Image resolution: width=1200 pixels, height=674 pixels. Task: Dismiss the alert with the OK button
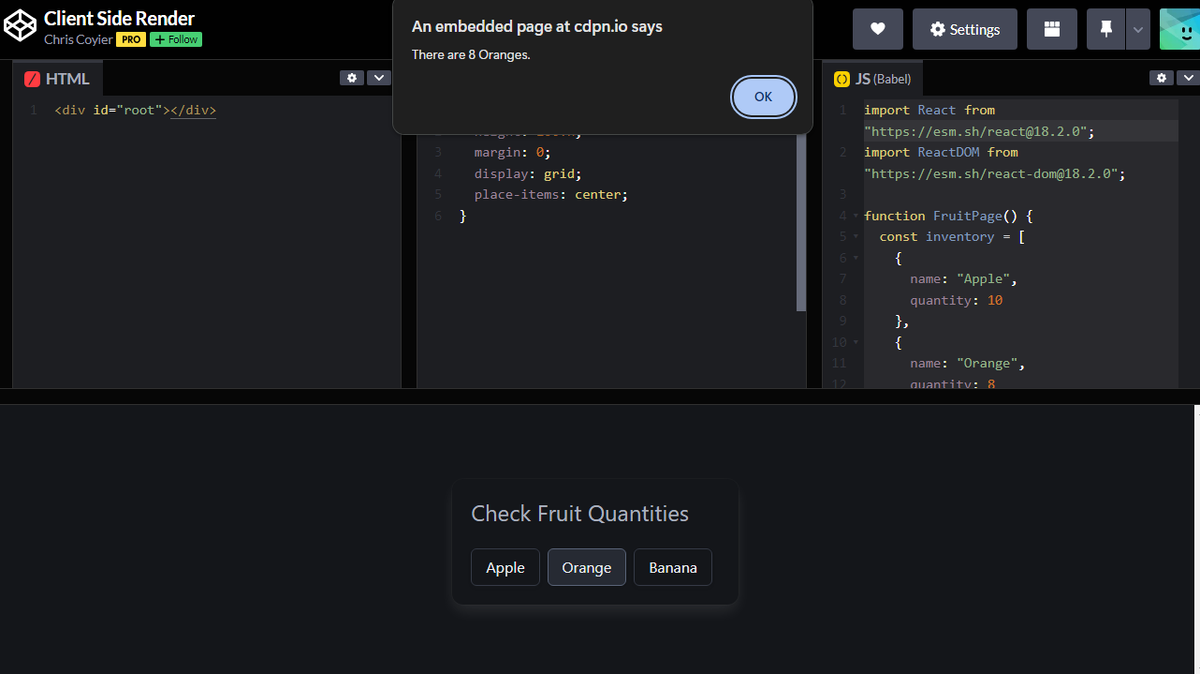pos(763,97)
